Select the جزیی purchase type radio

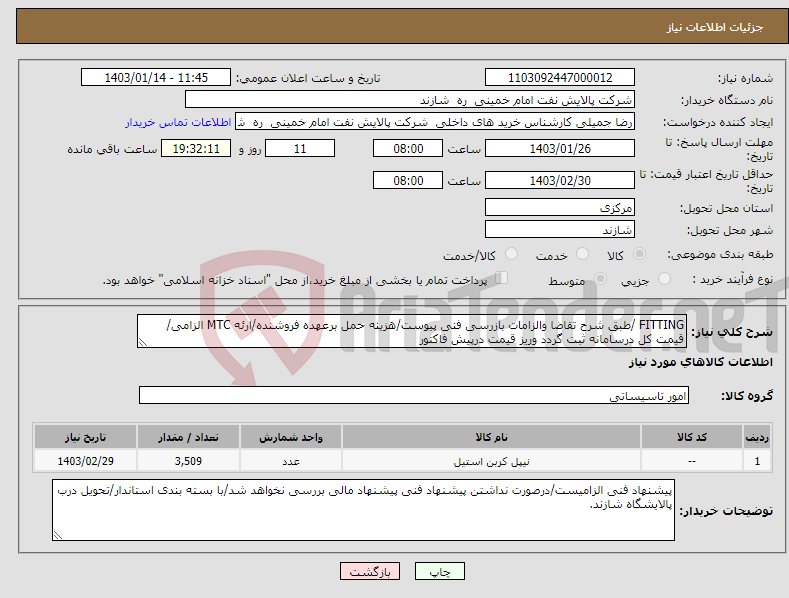664,278
